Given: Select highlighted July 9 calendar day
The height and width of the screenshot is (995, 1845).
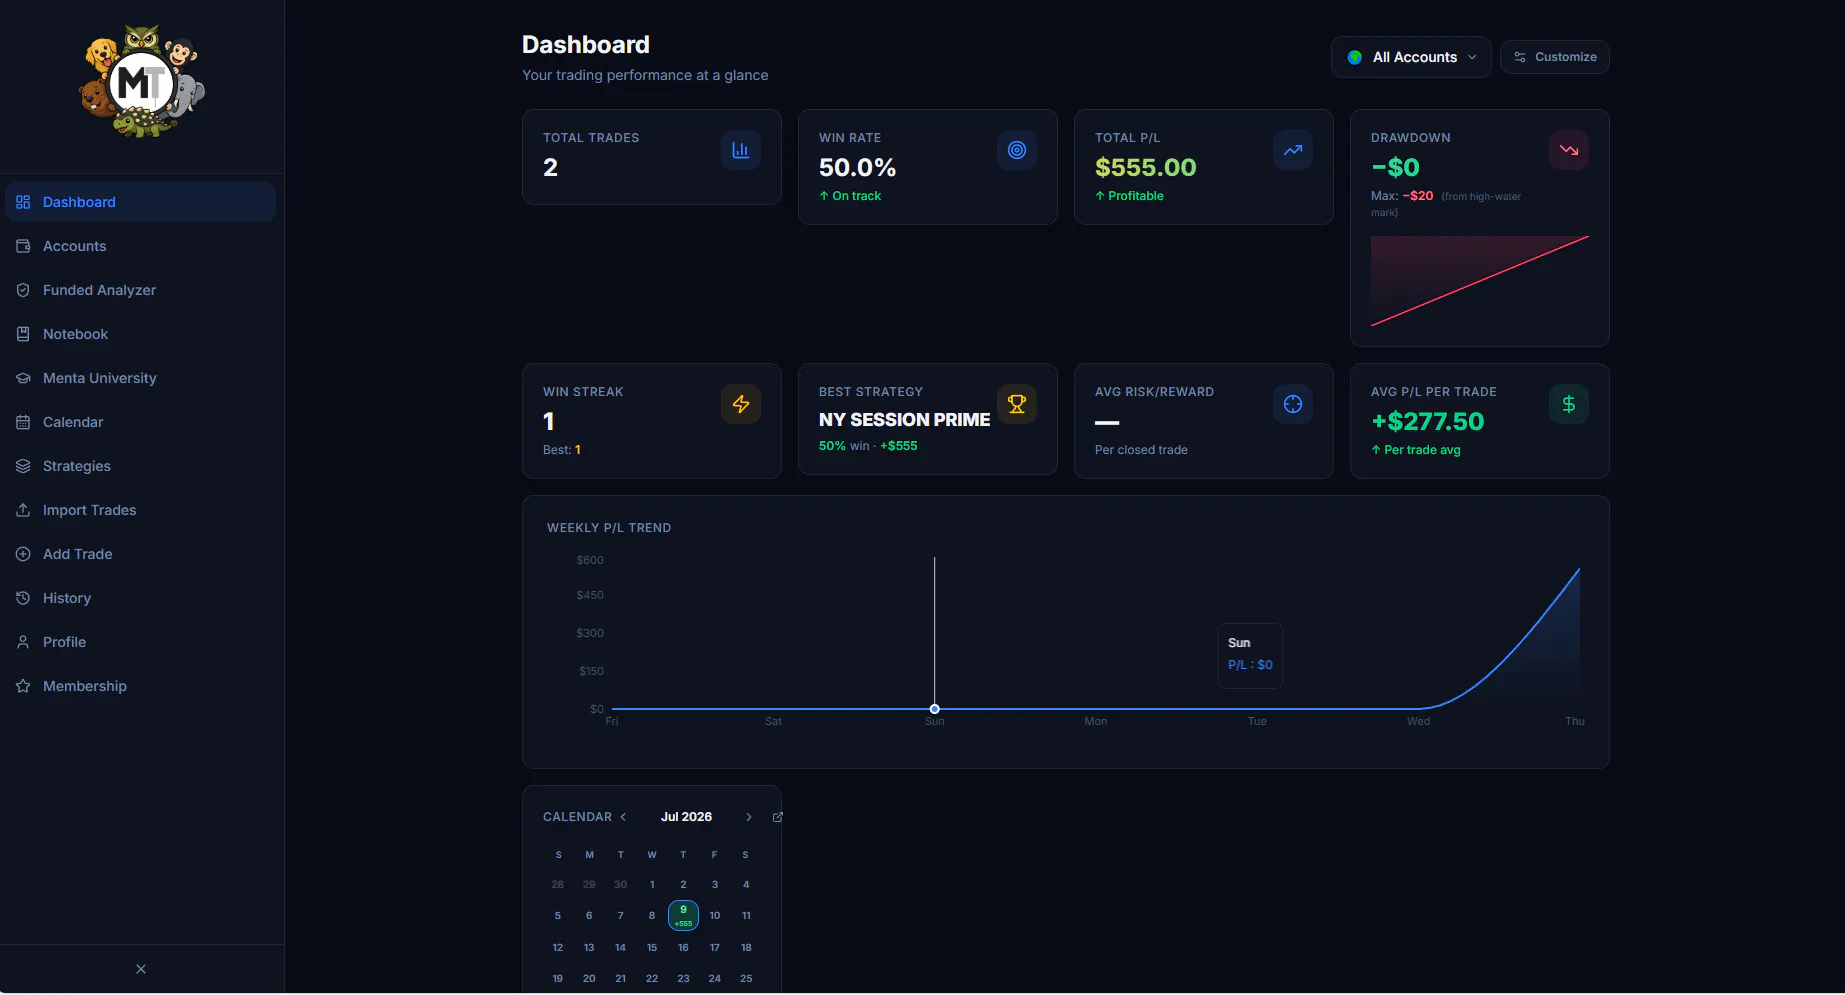Looking at the screenshot, I should 683,915.
